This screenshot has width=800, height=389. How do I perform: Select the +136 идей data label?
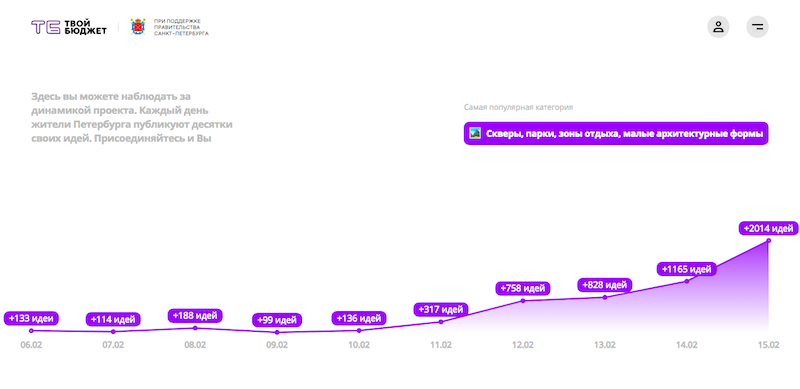click(359, 319)
